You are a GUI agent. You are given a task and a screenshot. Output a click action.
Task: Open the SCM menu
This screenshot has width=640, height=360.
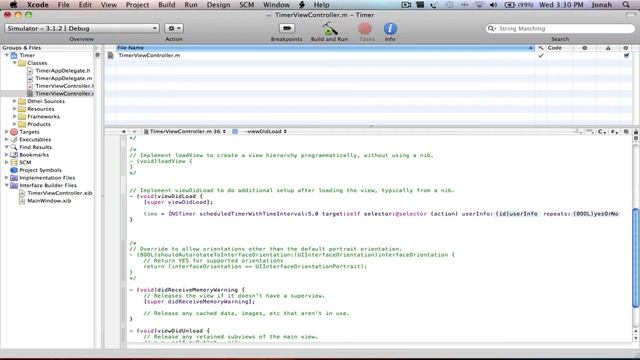tap(247, 5)
